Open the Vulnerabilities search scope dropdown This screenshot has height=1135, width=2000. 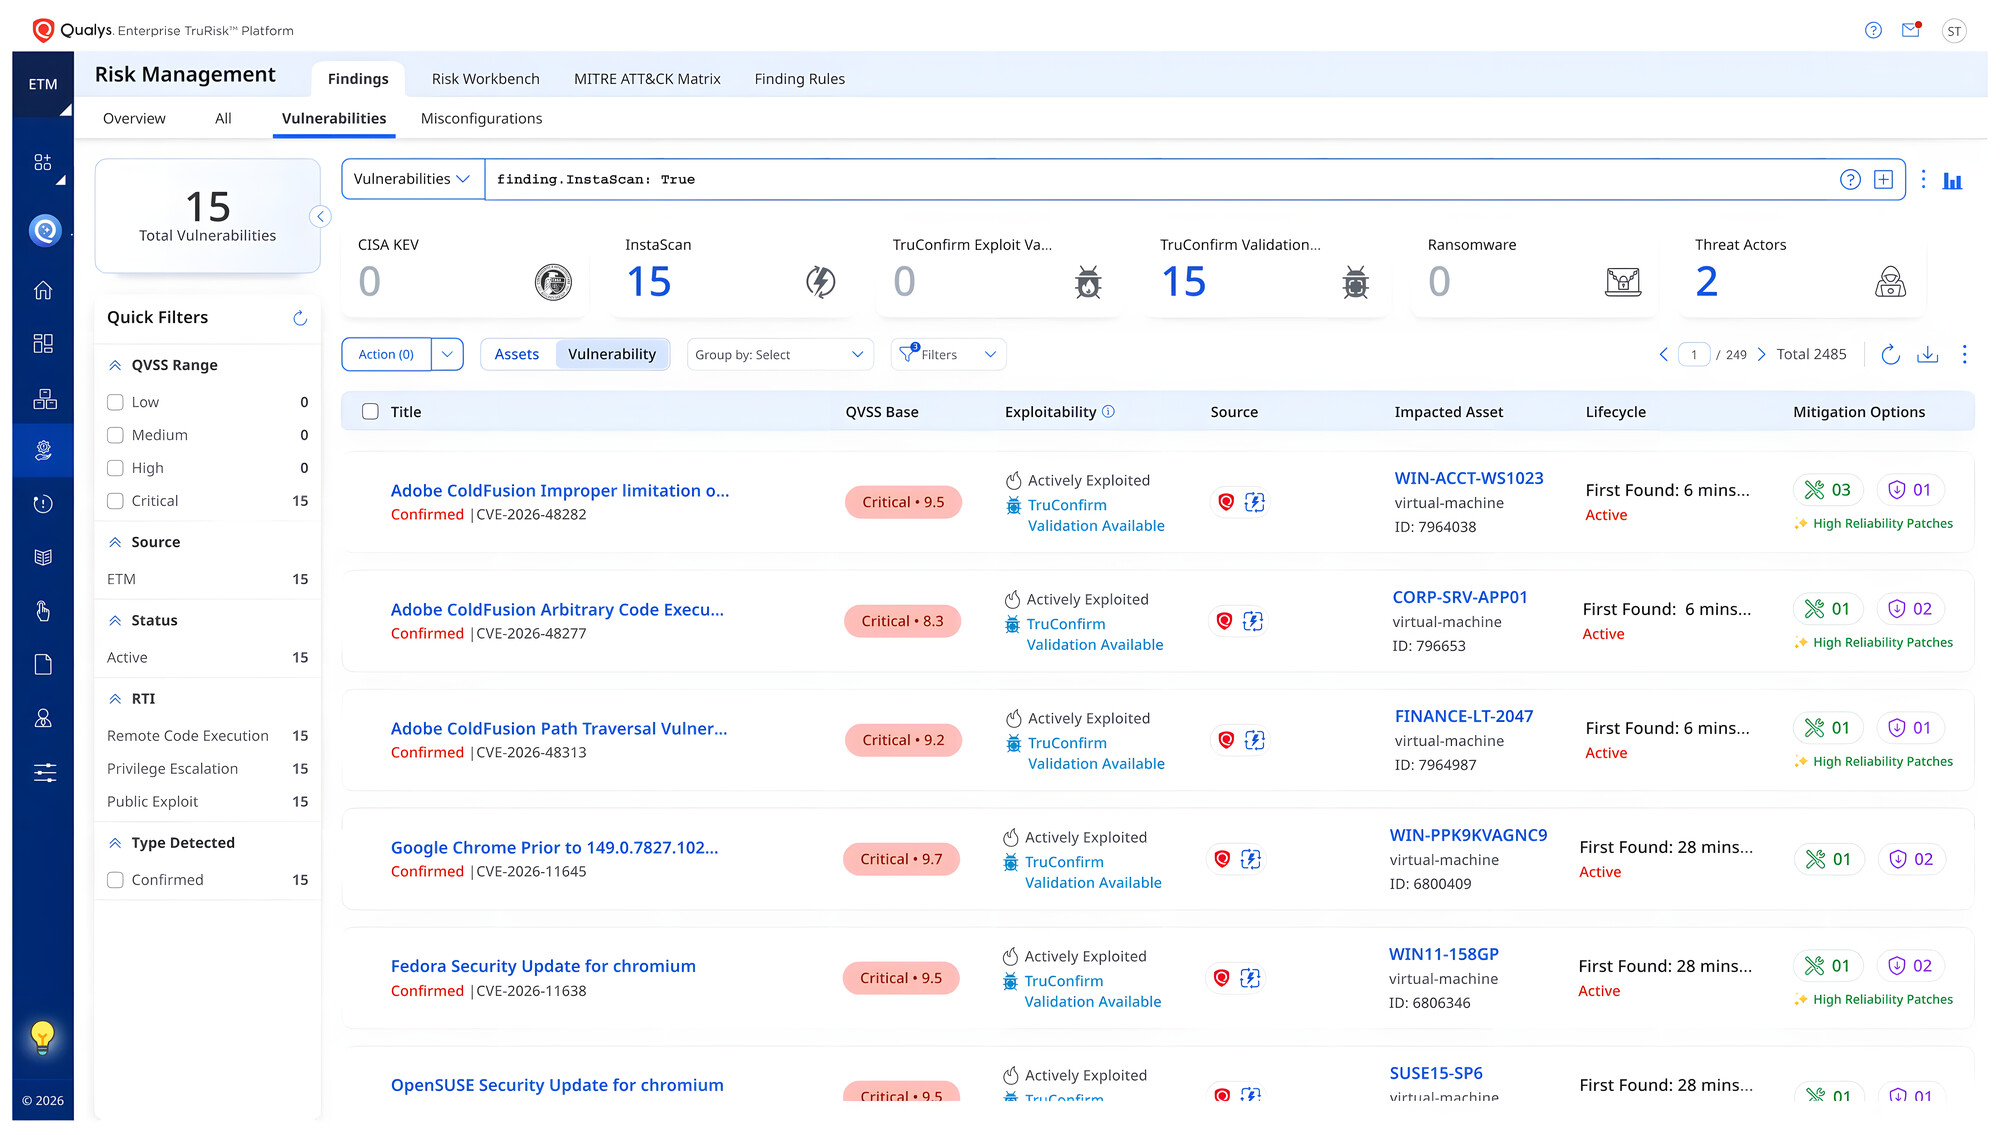pyautogui.click(x=412, y=180)
